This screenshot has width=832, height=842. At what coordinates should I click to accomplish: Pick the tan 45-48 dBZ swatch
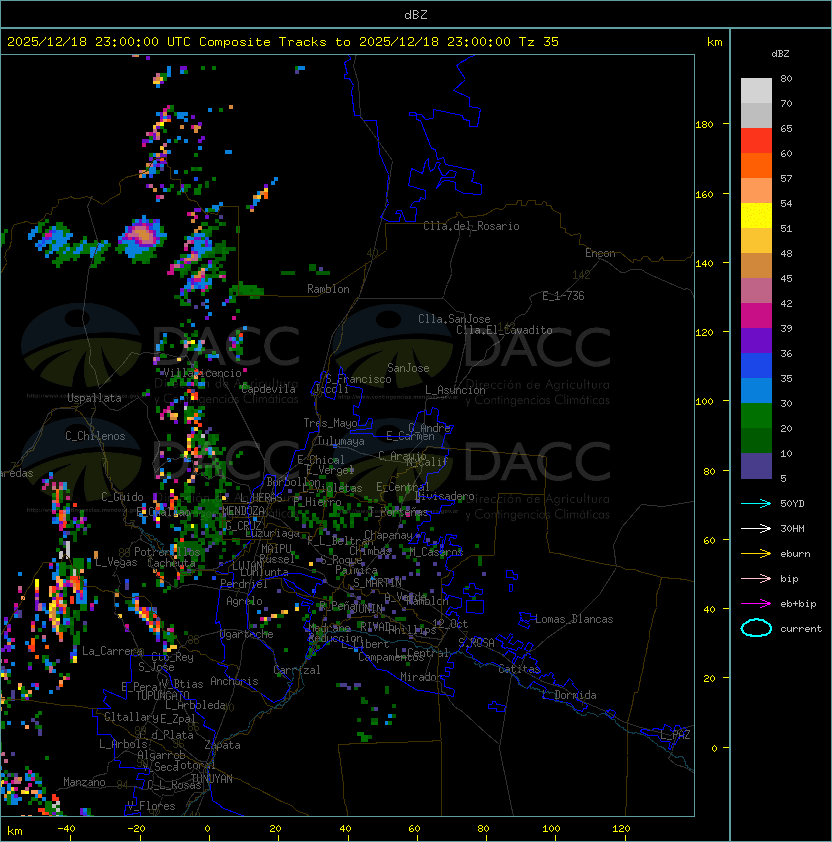pyautogui.click(x=756, y=265)
